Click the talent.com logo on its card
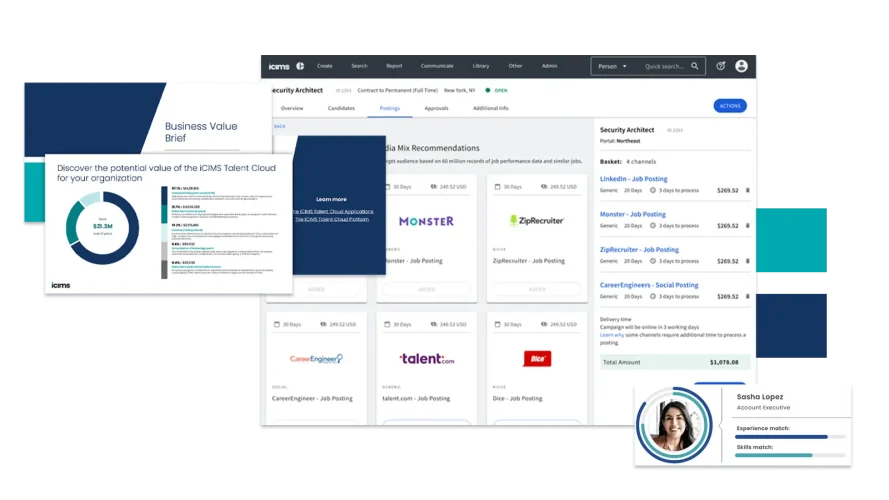Viewport: 889px width, 500px height. 426,358
